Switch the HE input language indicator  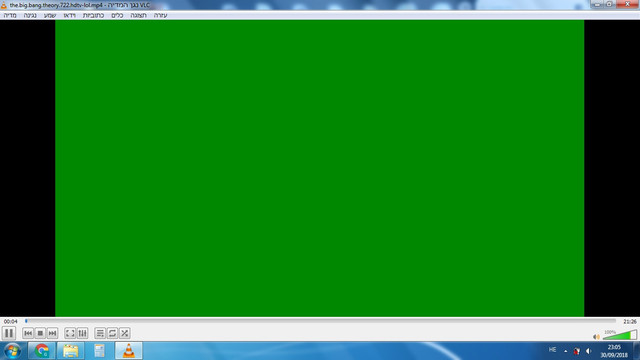tap(552, 350)
